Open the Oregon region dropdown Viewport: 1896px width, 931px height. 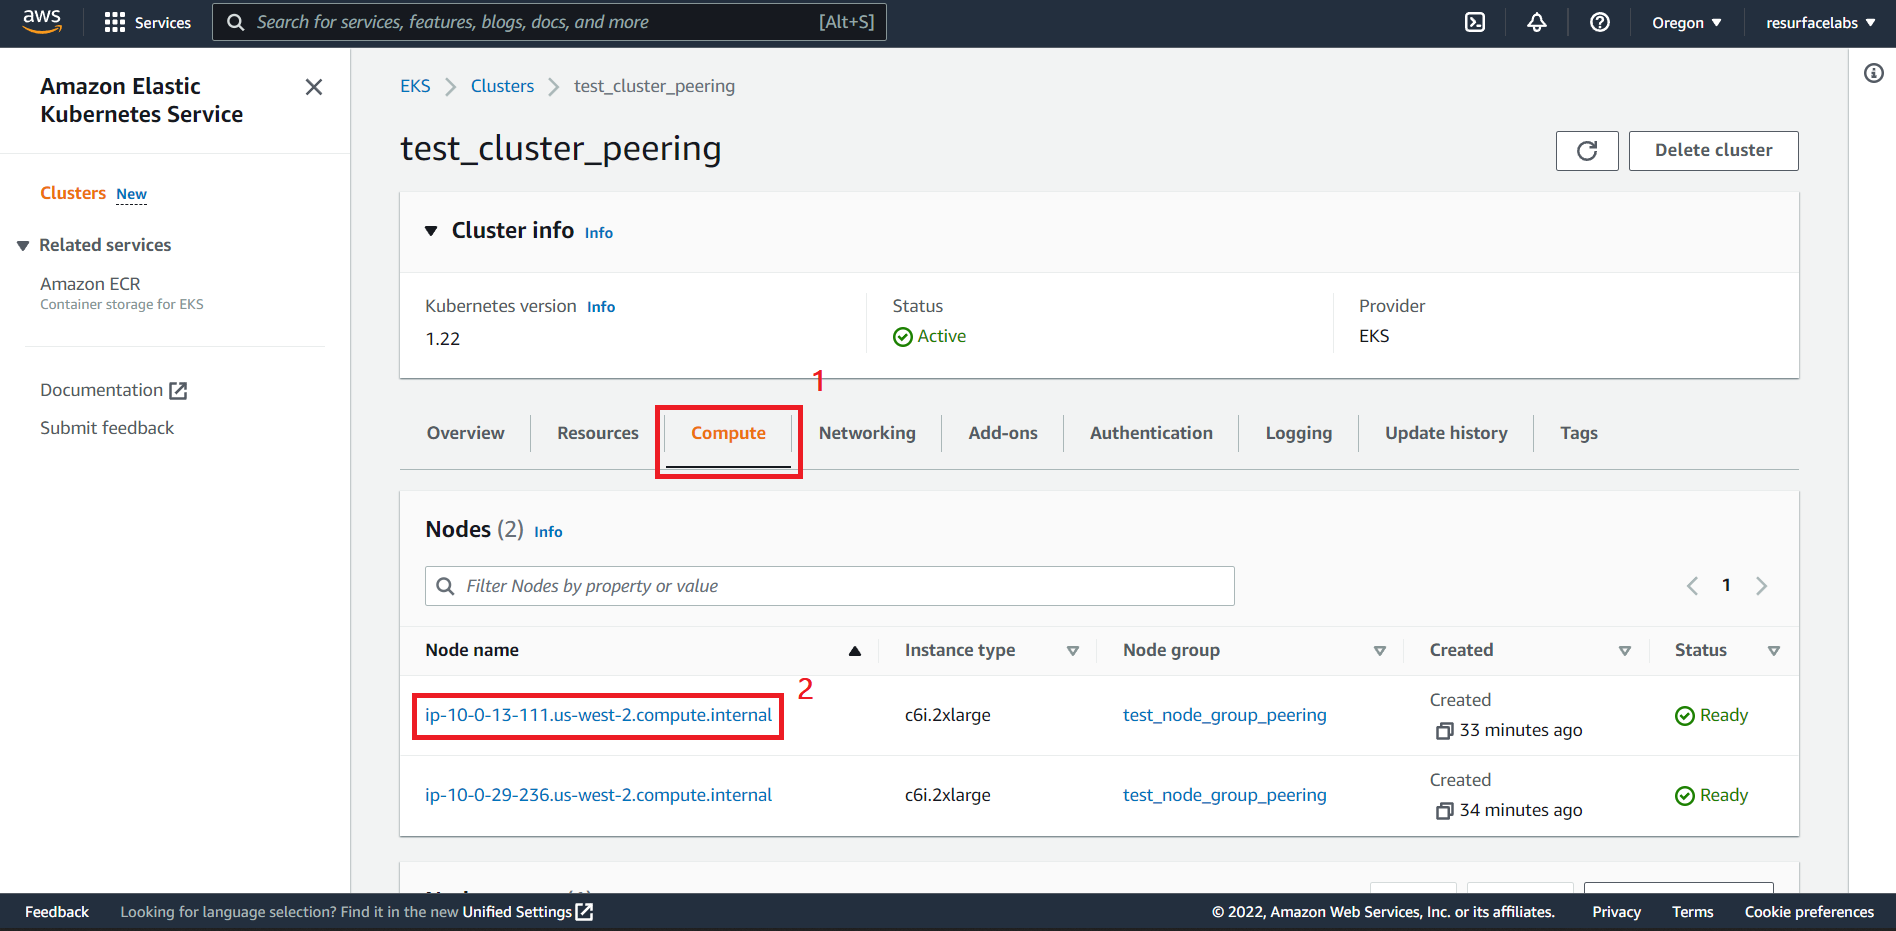point(1687,22)
